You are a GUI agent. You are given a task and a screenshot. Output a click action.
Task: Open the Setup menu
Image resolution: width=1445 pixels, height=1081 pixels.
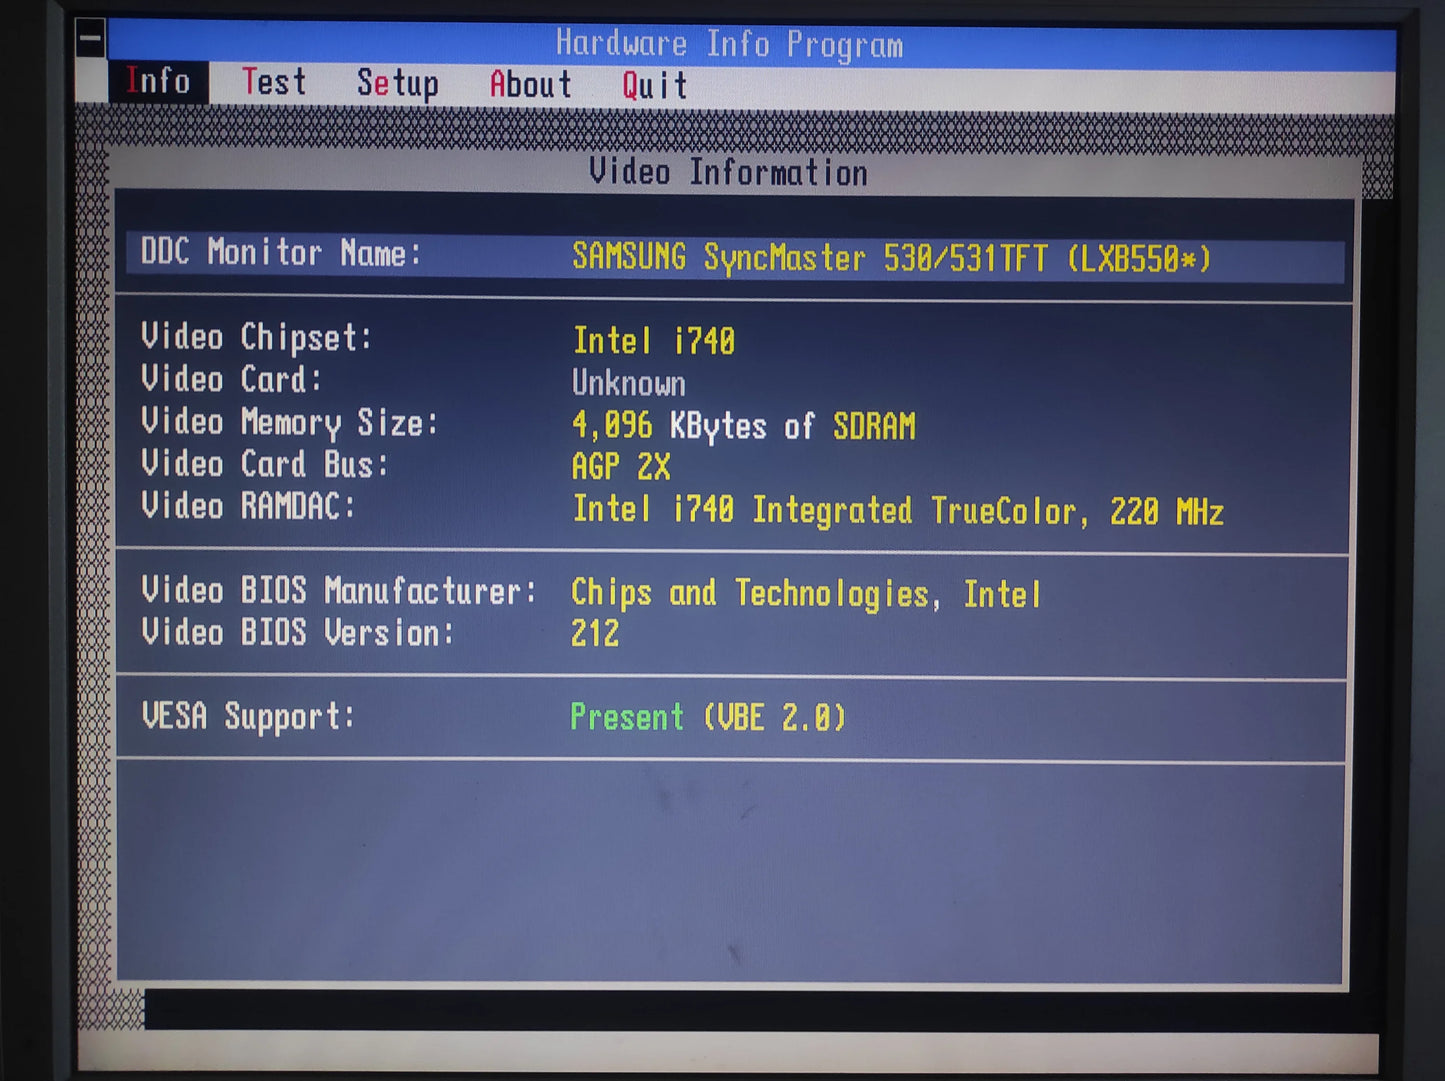[397, 84]
